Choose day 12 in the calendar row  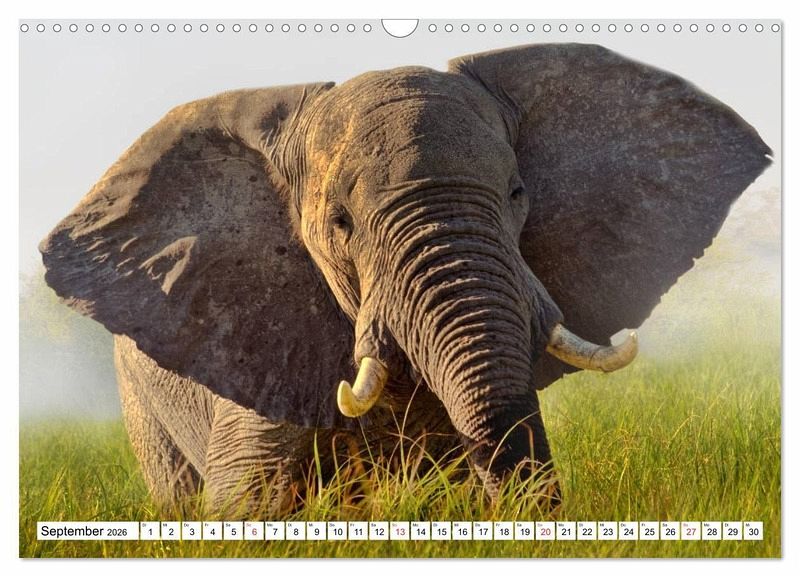pos(379,531)
